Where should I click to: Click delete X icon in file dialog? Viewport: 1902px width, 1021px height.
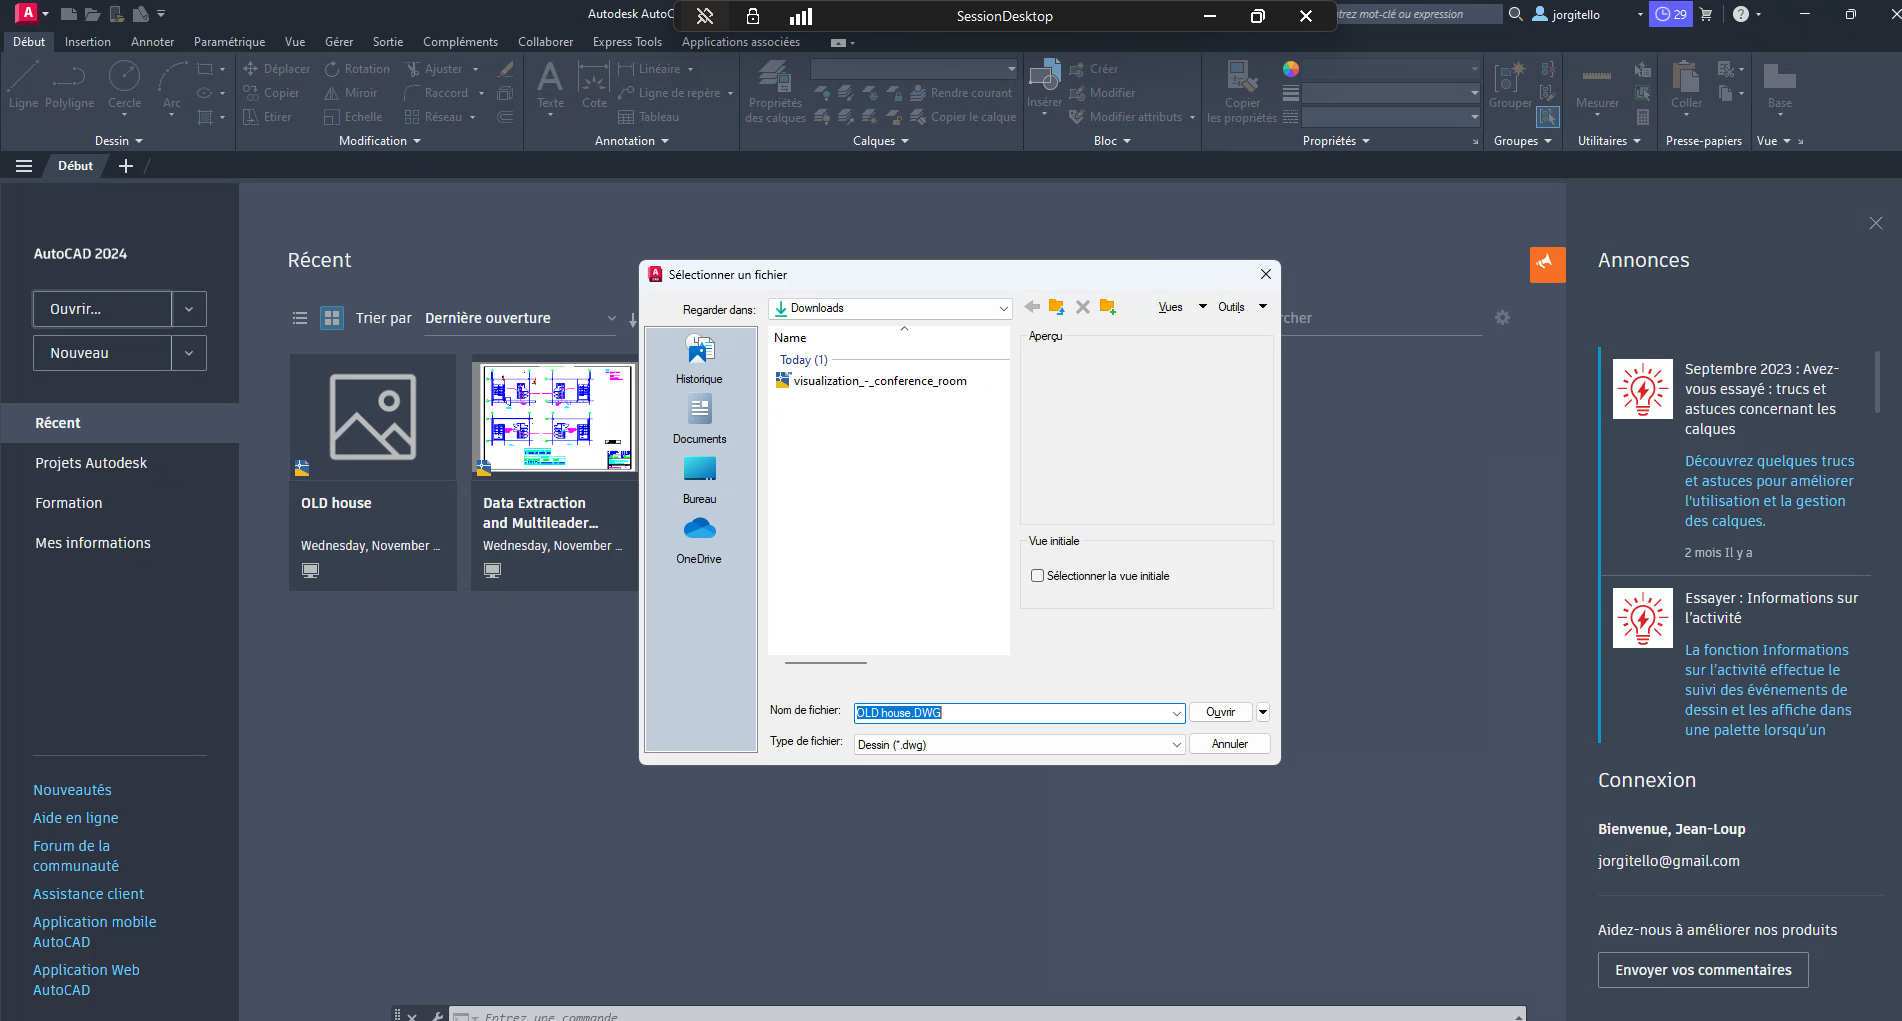tap(1082, 307)
